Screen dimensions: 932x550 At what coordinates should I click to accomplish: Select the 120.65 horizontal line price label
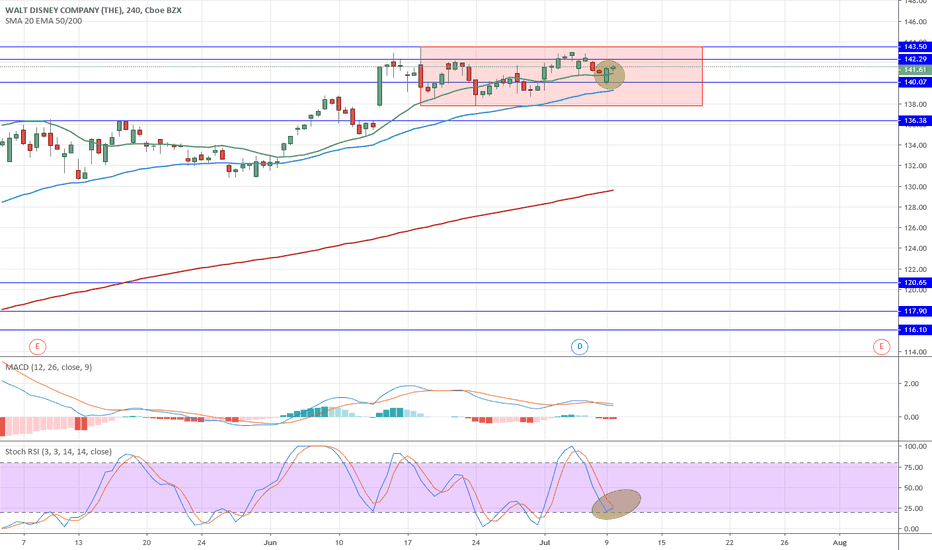tap(915, 283)
